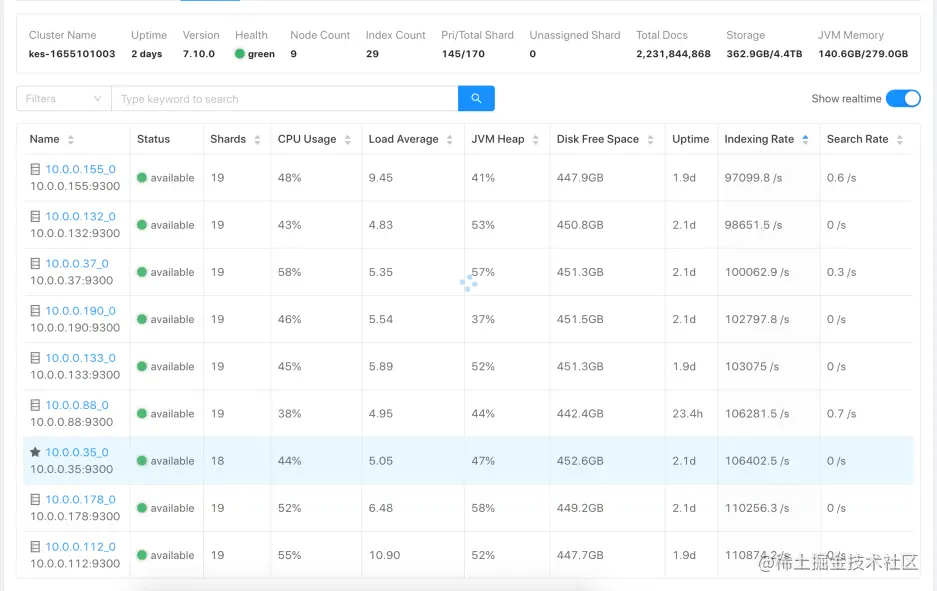Click the green status dot for 10.0.0.112
This screenshot has width=937, height=591.
142,555
